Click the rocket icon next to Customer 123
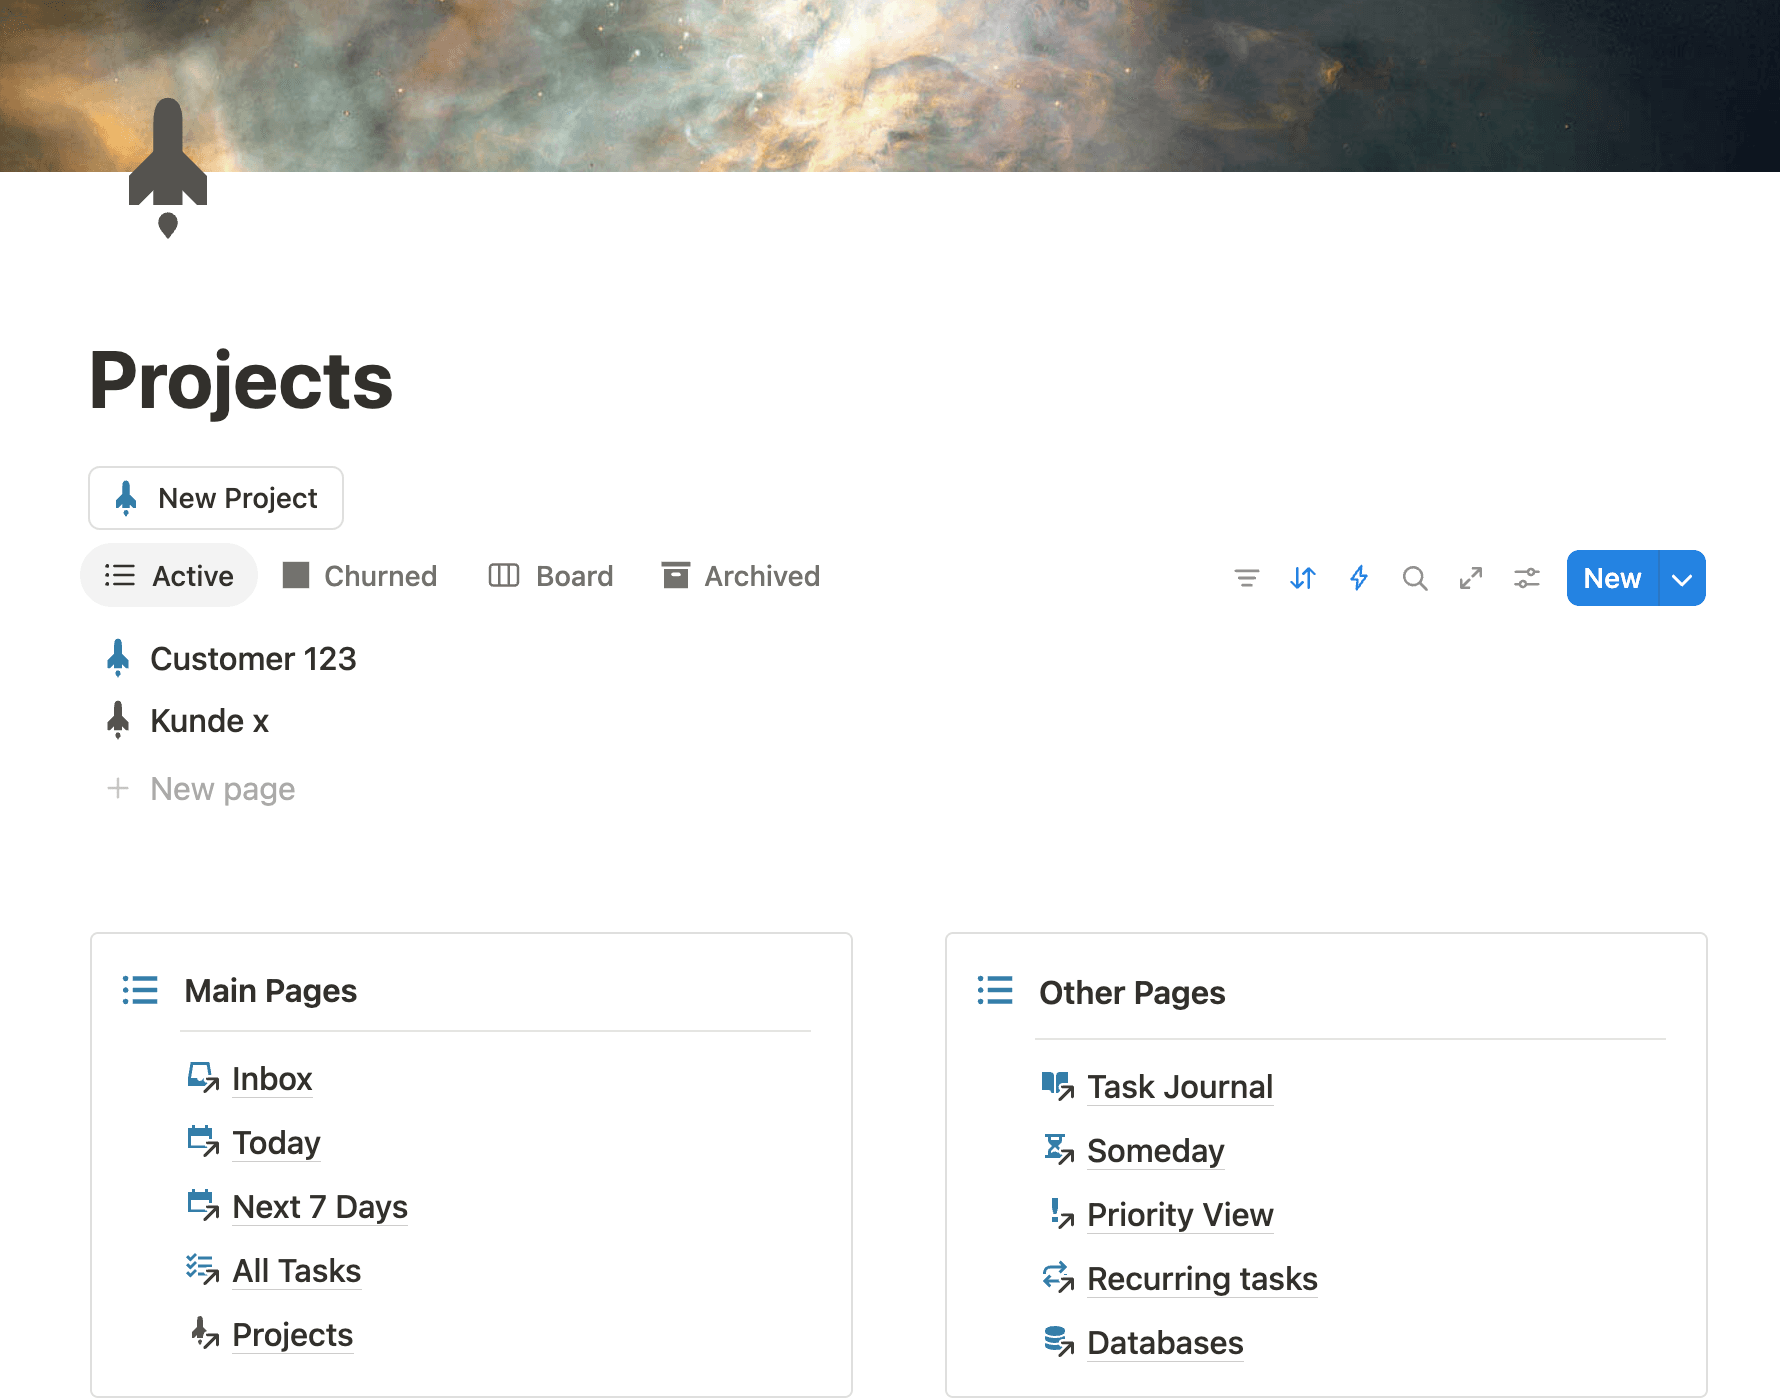The width and height of the screenshot is (1780, 1400). (119, 658)
